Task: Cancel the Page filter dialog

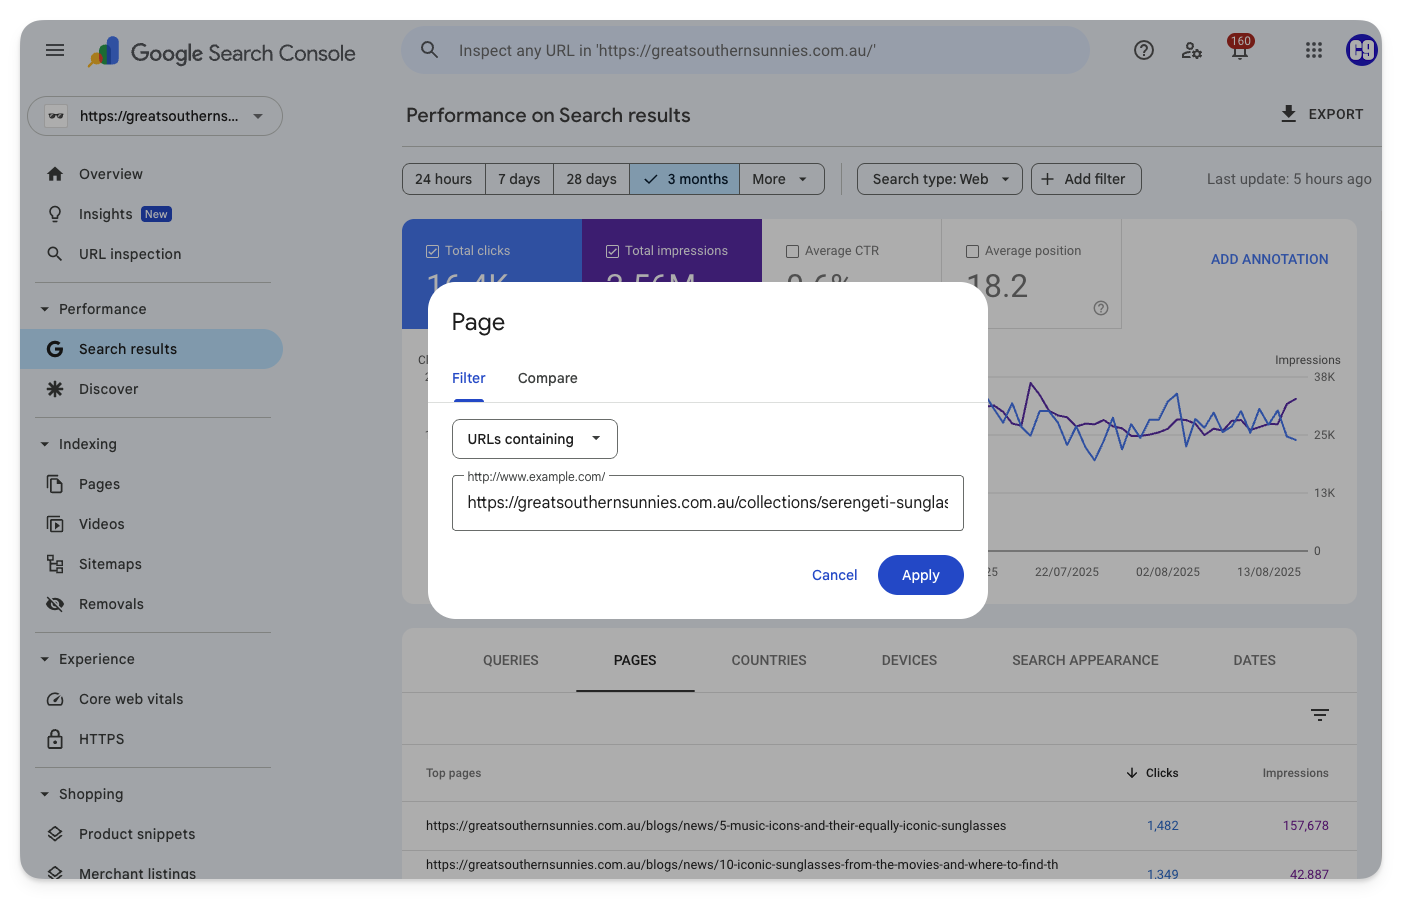Action: (x=834, y=575)
